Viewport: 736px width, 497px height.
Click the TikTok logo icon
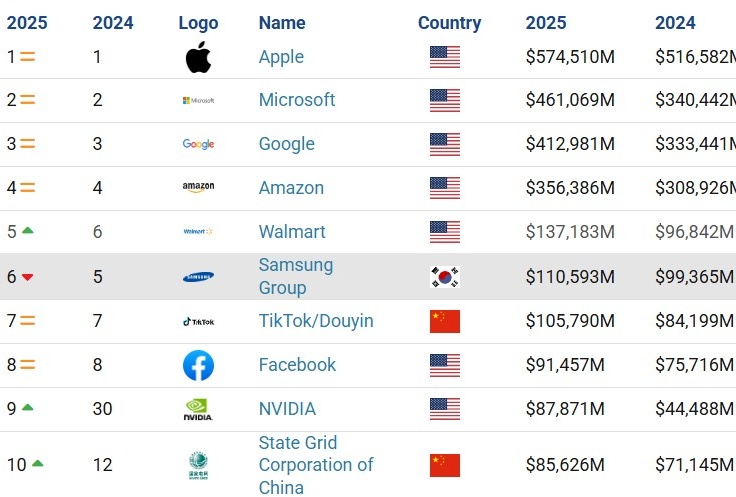coord(198,321)
